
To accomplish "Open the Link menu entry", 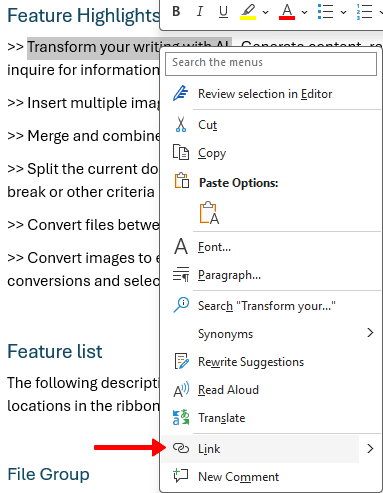I will 260,449.
